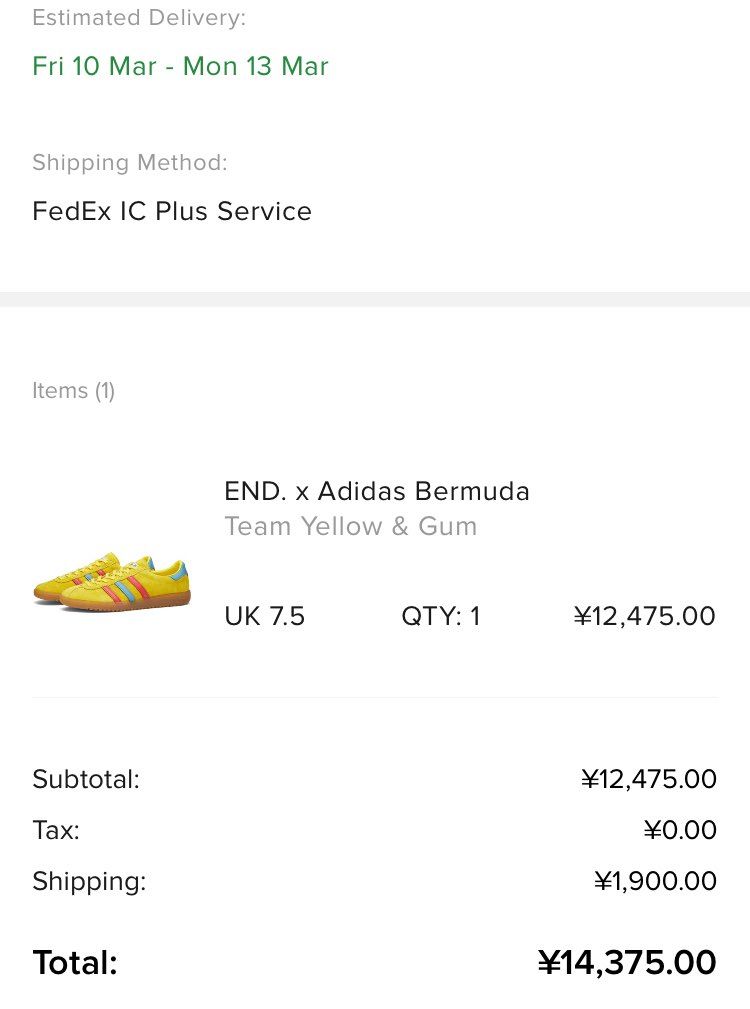Click the bold Total label
Viewport: 750px width, 1009px height.
pos(75,963)
